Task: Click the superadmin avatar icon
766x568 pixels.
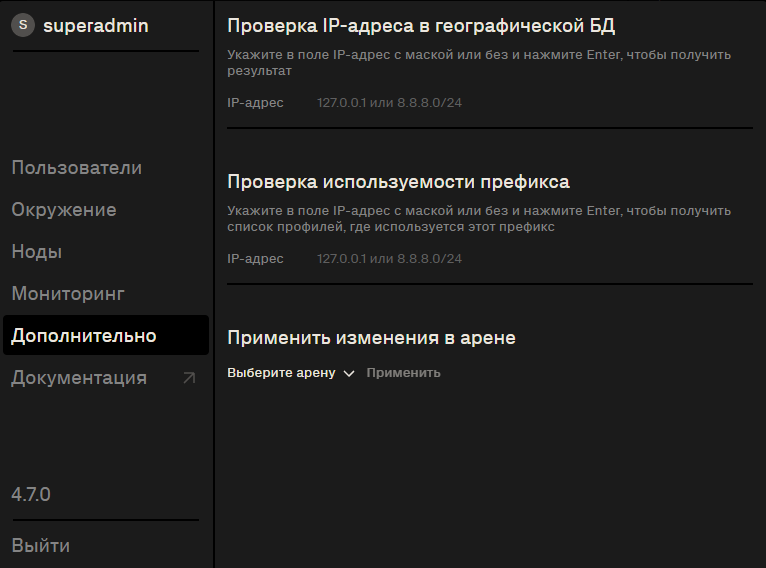Action: [x=22, y=26]
